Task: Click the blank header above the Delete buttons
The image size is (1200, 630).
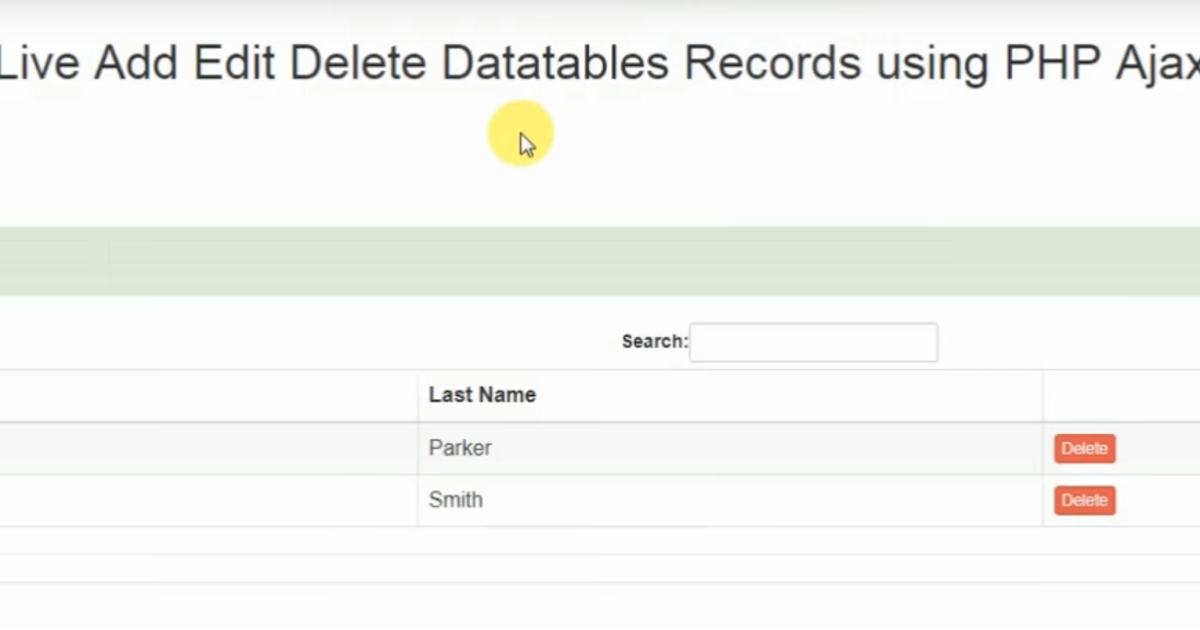Action: [x=1121, y=395]
